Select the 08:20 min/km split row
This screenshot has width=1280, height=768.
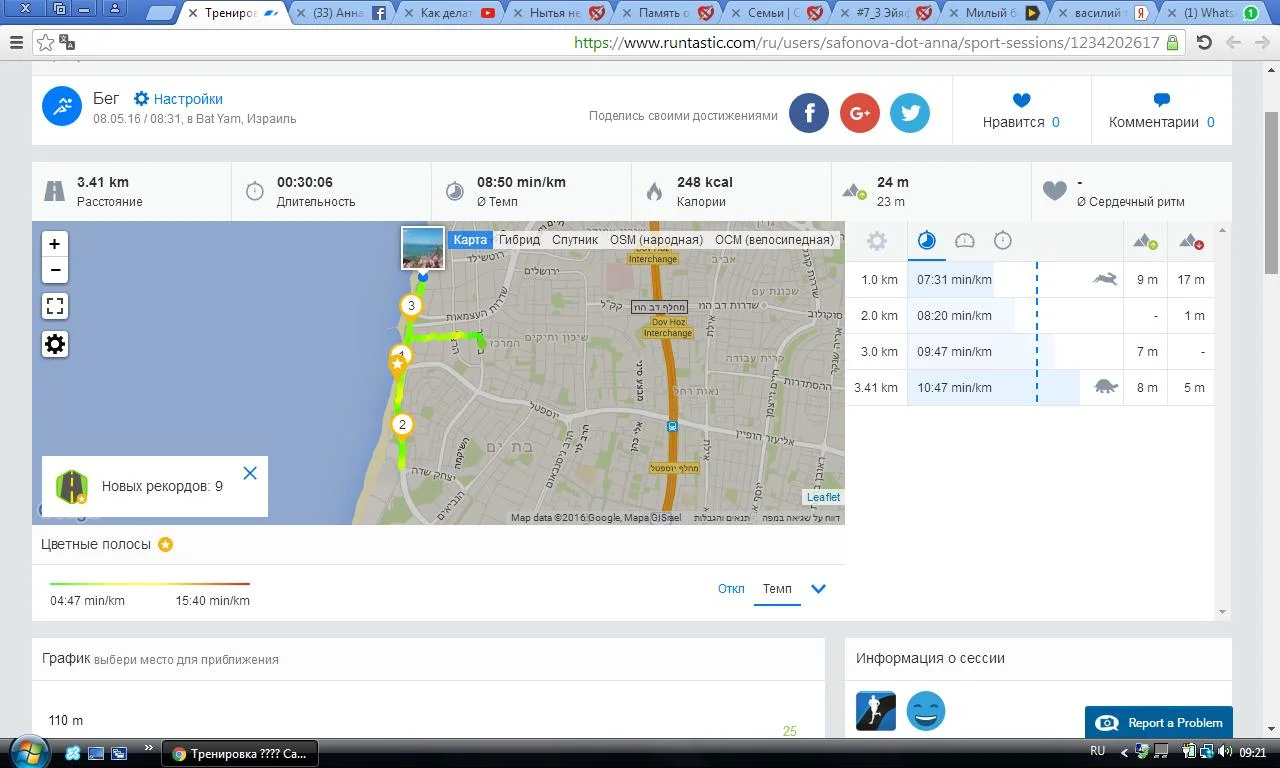1030,316
